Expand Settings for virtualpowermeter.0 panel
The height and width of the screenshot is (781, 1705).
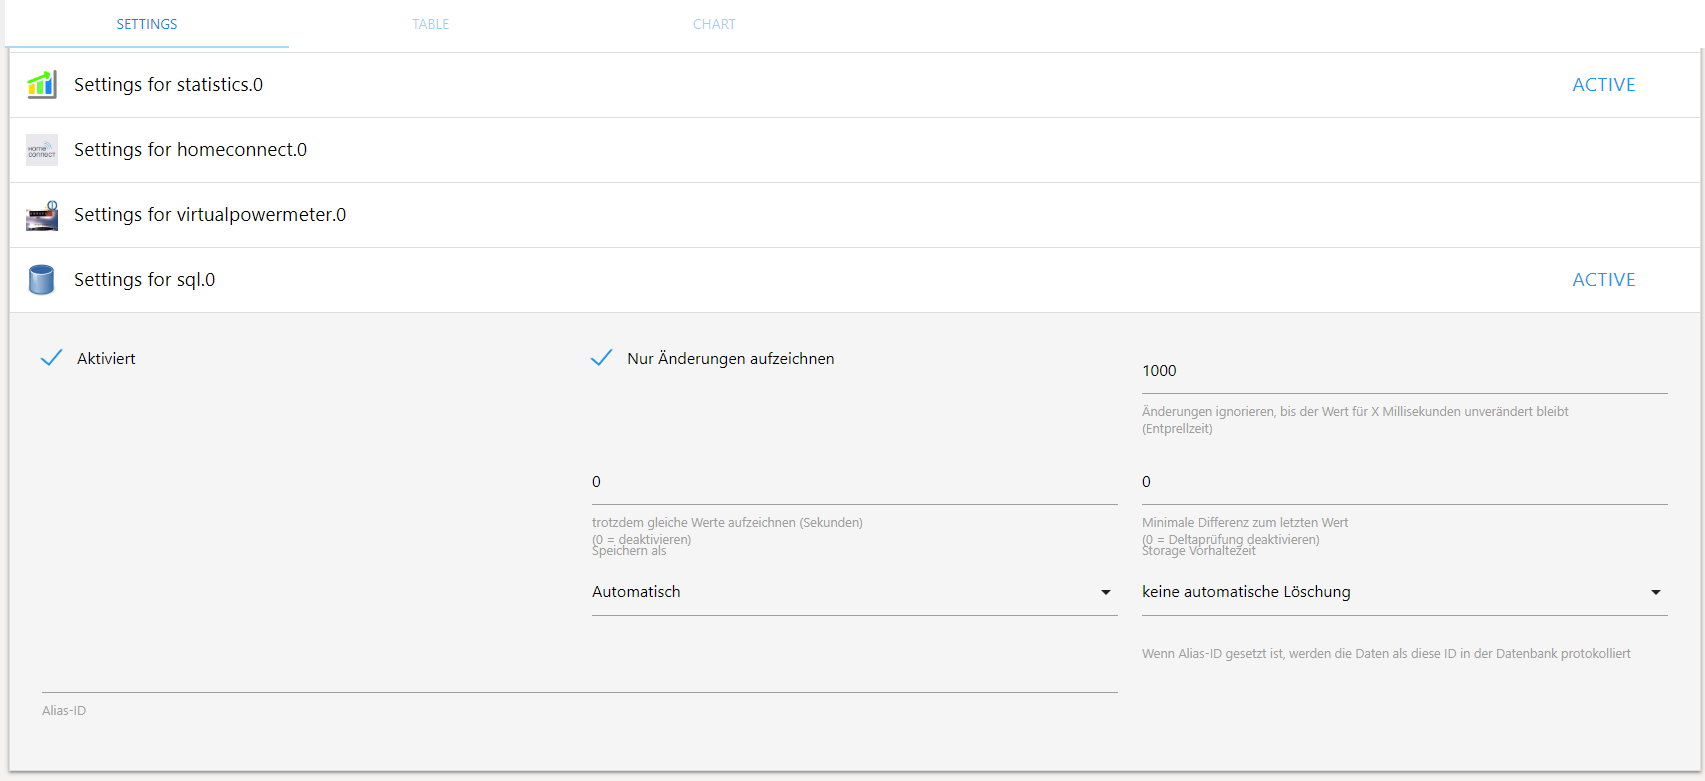(210, 215)
